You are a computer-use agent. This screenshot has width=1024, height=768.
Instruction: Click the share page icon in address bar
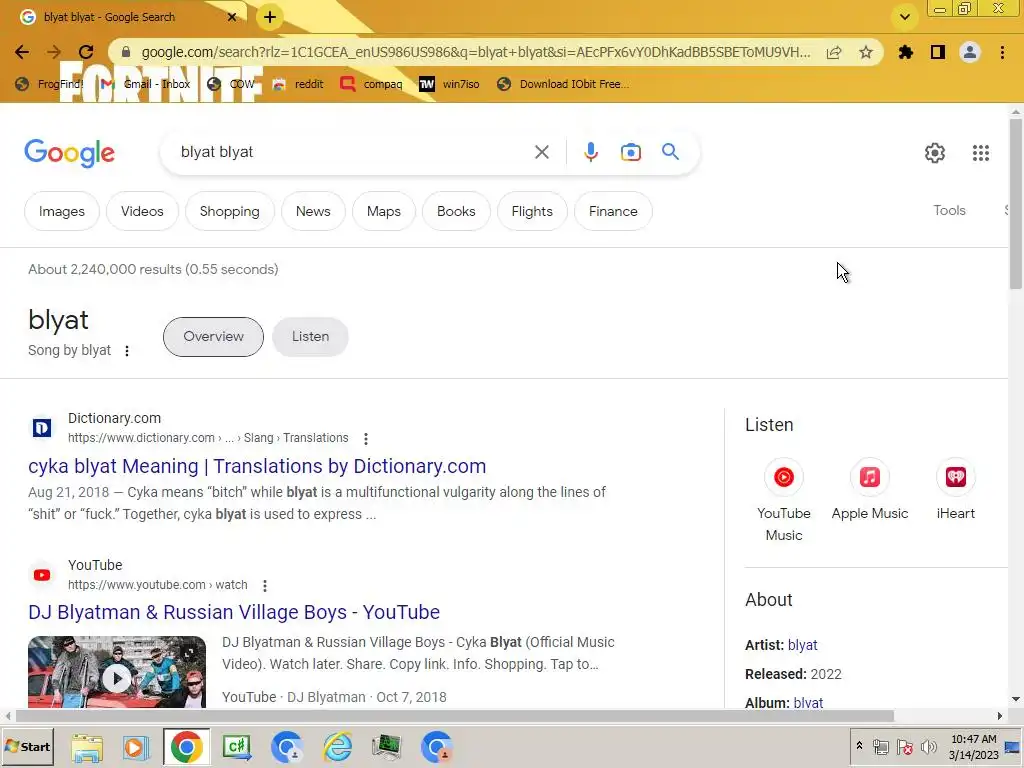pos(834,52)
